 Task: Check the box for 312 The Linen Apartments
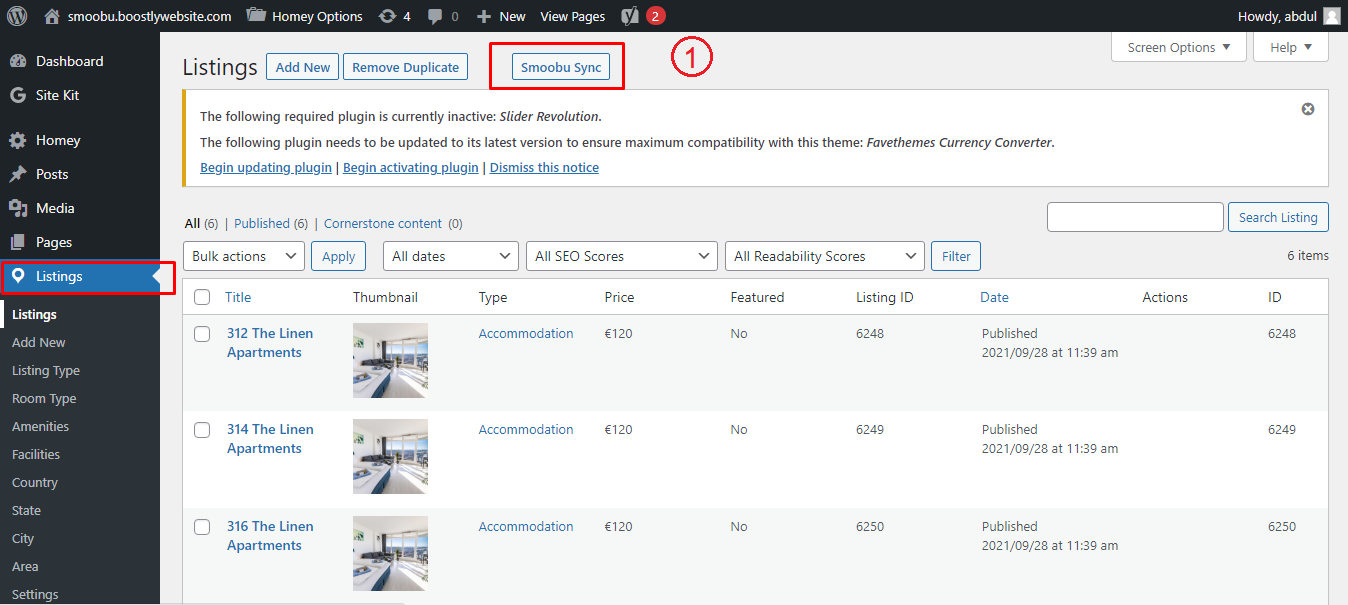(202, 333)
